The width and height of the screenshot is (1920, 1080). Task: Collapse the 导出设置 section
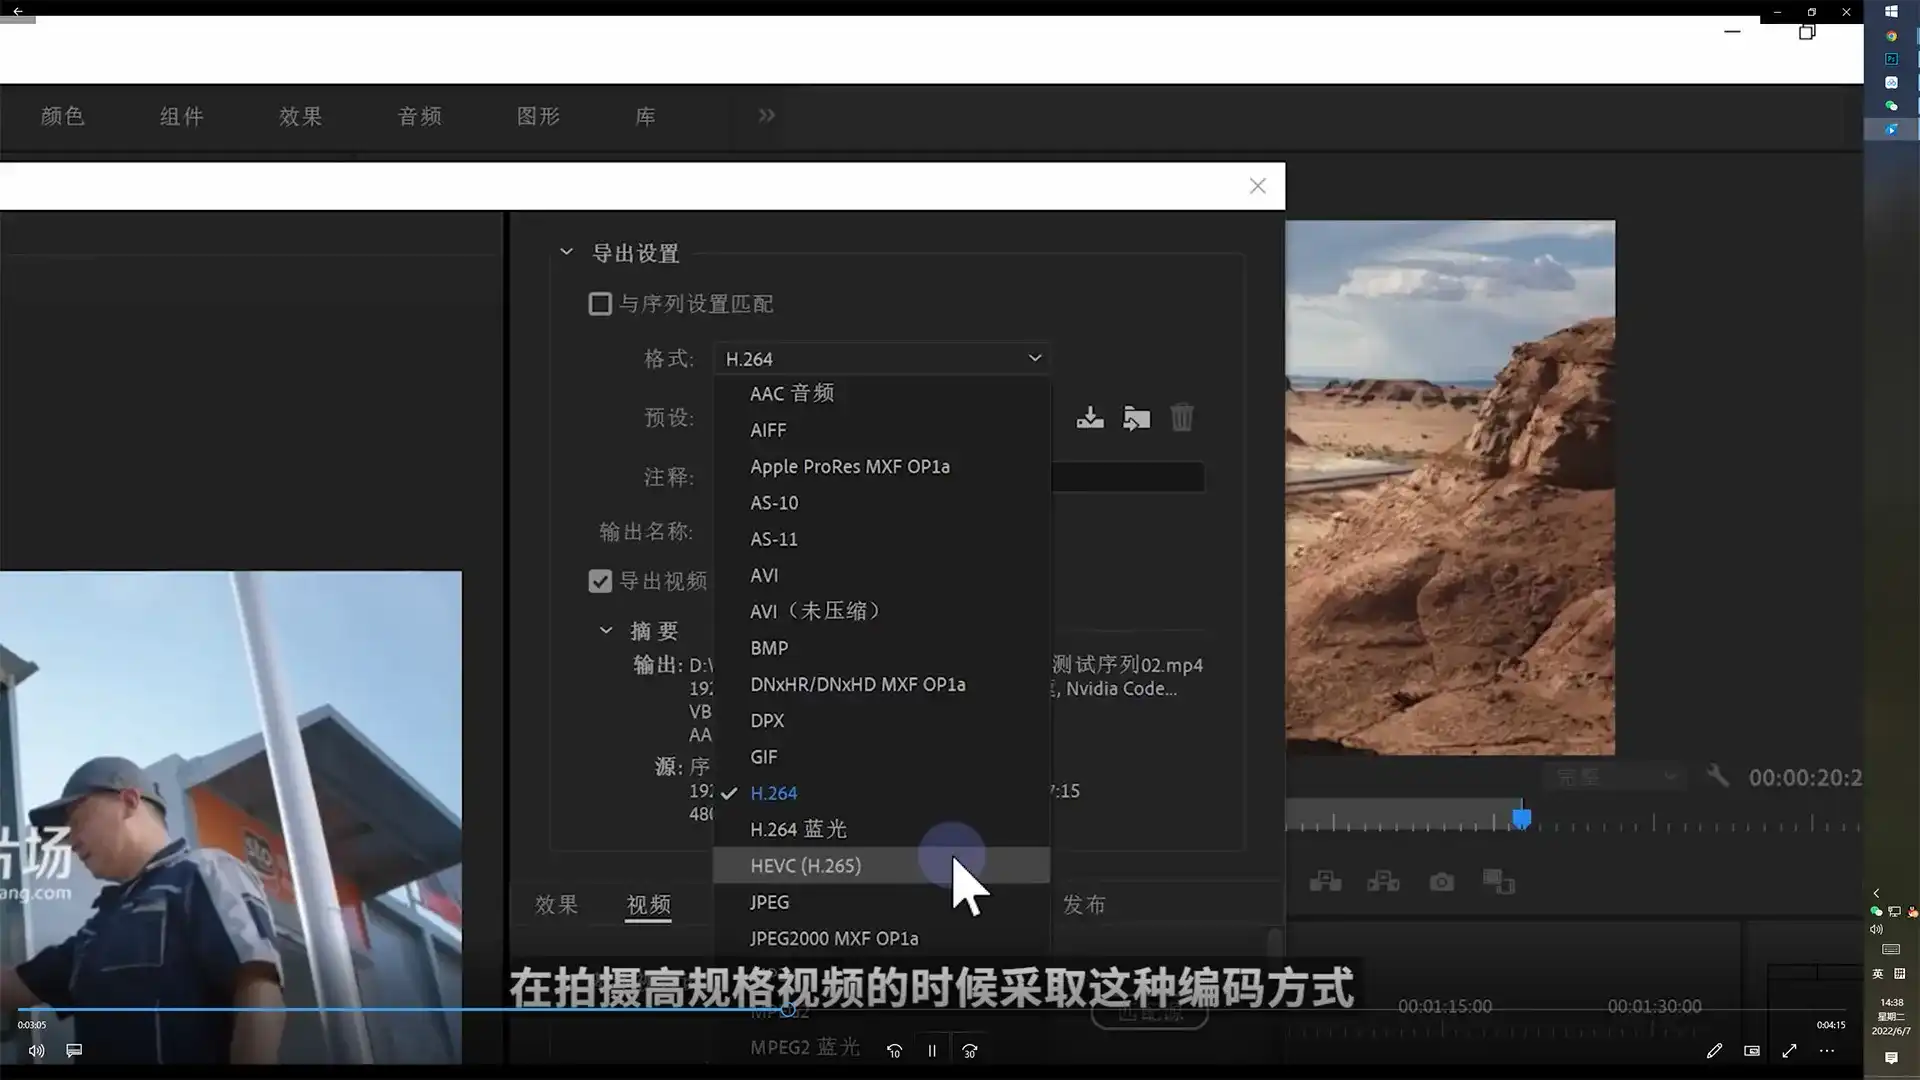click(566, 251)
